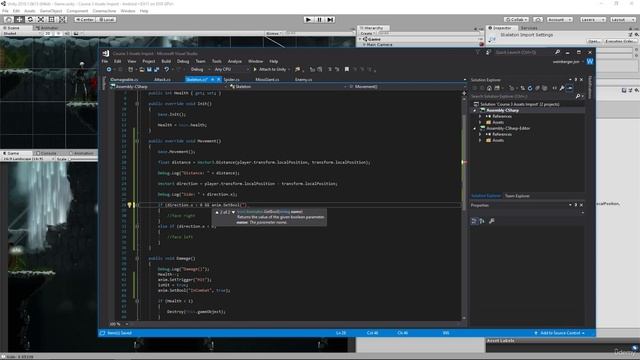The width and height of the screenshot is (640, 360).
Task: Switch to Spider.cs tab
Action: point(231,80)
